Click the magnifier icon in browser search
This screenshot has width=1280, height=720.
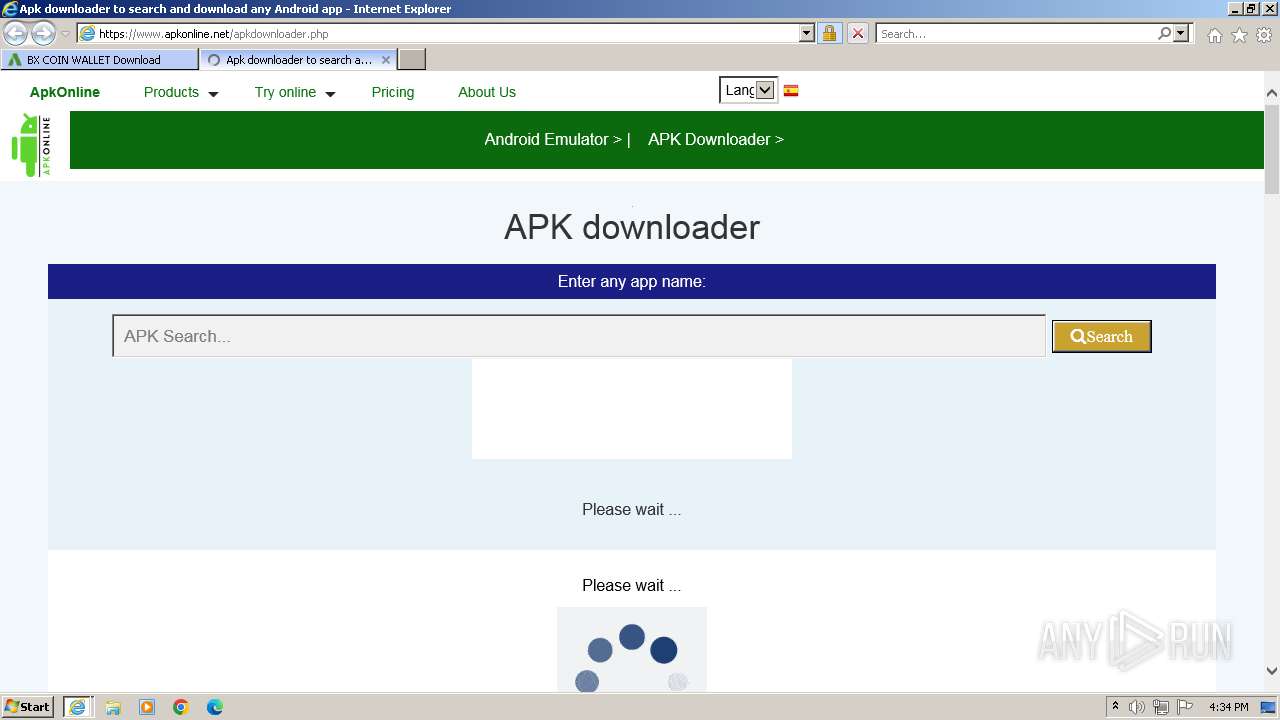[x=1164, y=33]
